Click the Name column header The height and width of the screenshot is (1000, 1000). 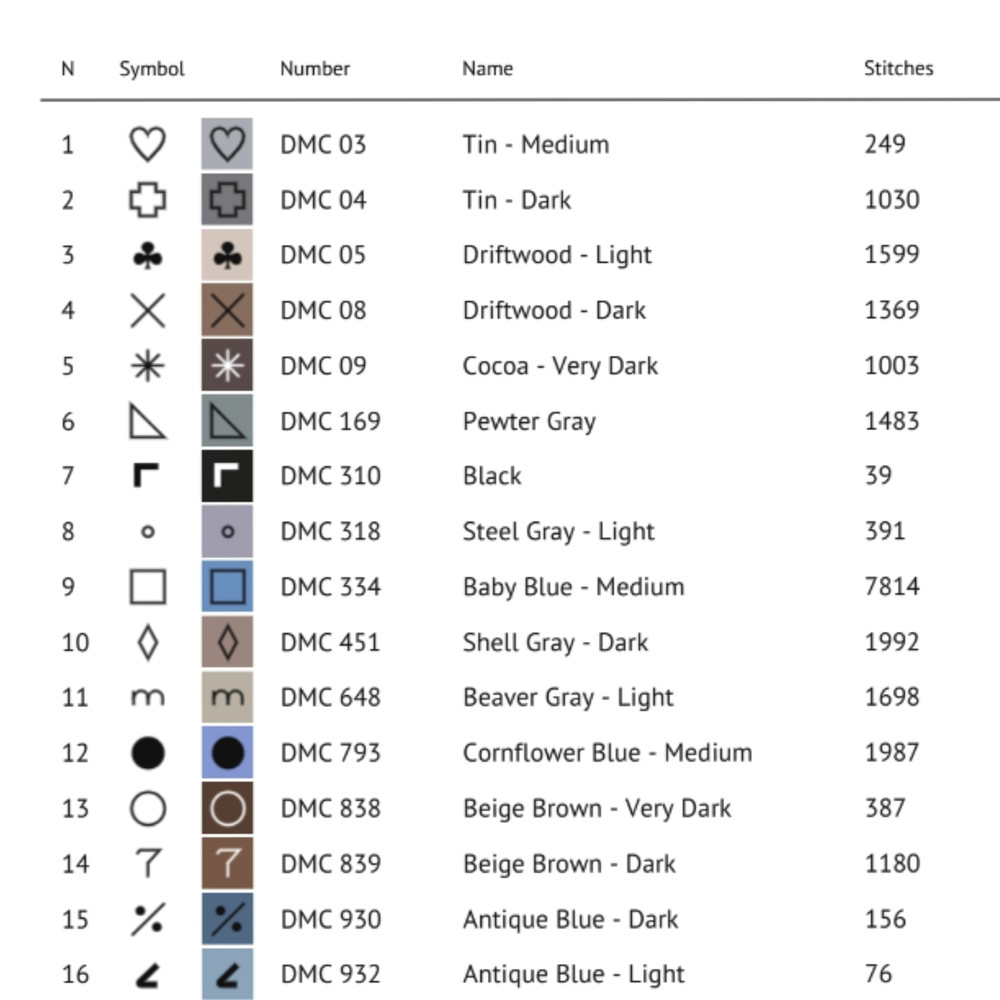point(487,69)
